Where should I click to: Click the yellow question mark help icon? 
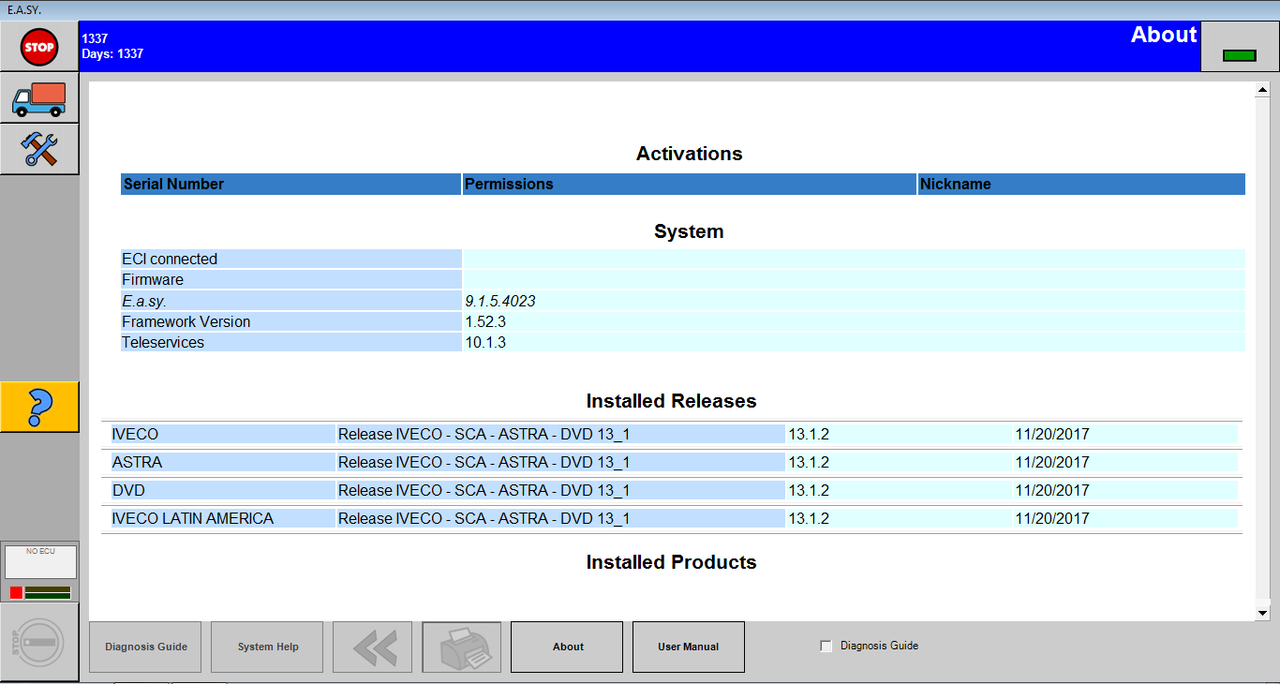click(39, 406)
